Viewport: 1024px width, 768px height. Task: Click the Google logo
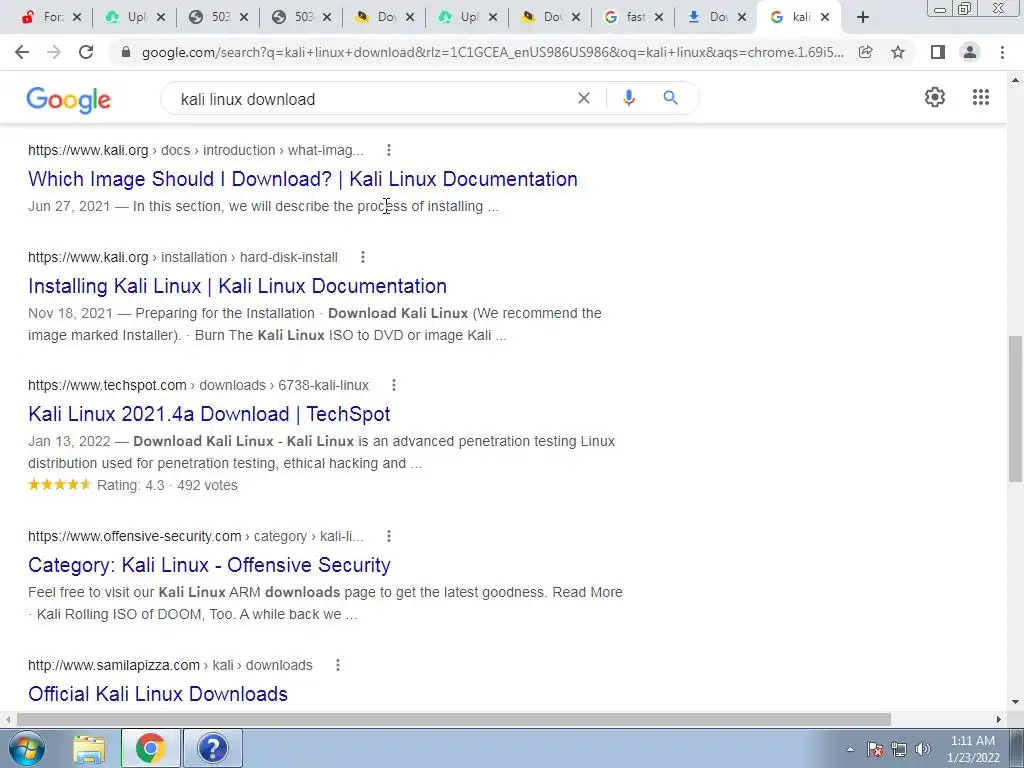pyautogui.click(x=69, y=100)
